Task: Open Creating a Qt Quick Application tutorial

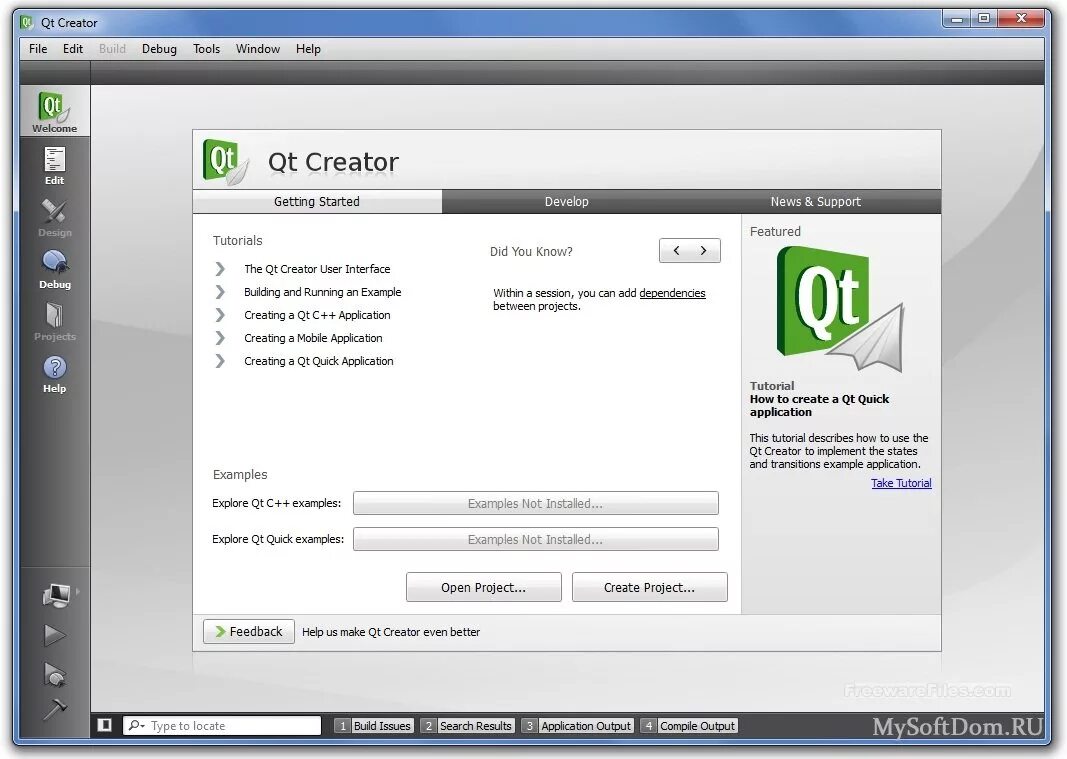Action: tap(318, 361)
